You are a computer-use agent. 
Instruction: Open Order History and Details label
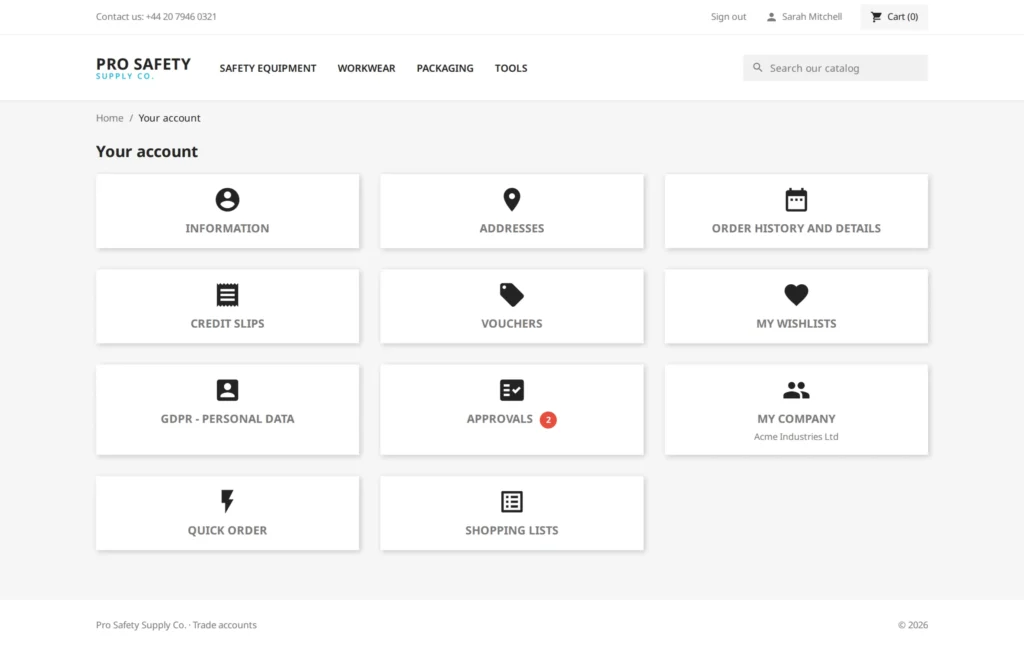(796, 229)
